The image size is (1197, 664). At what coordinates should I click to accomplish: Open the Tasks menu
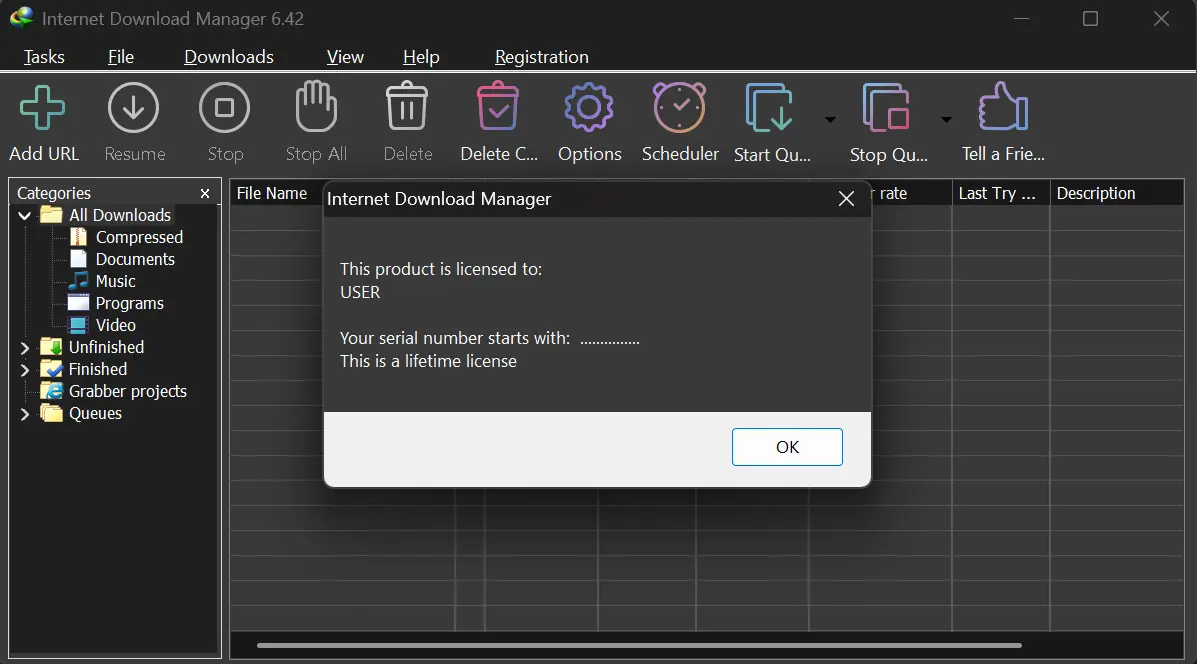[44, 57]
